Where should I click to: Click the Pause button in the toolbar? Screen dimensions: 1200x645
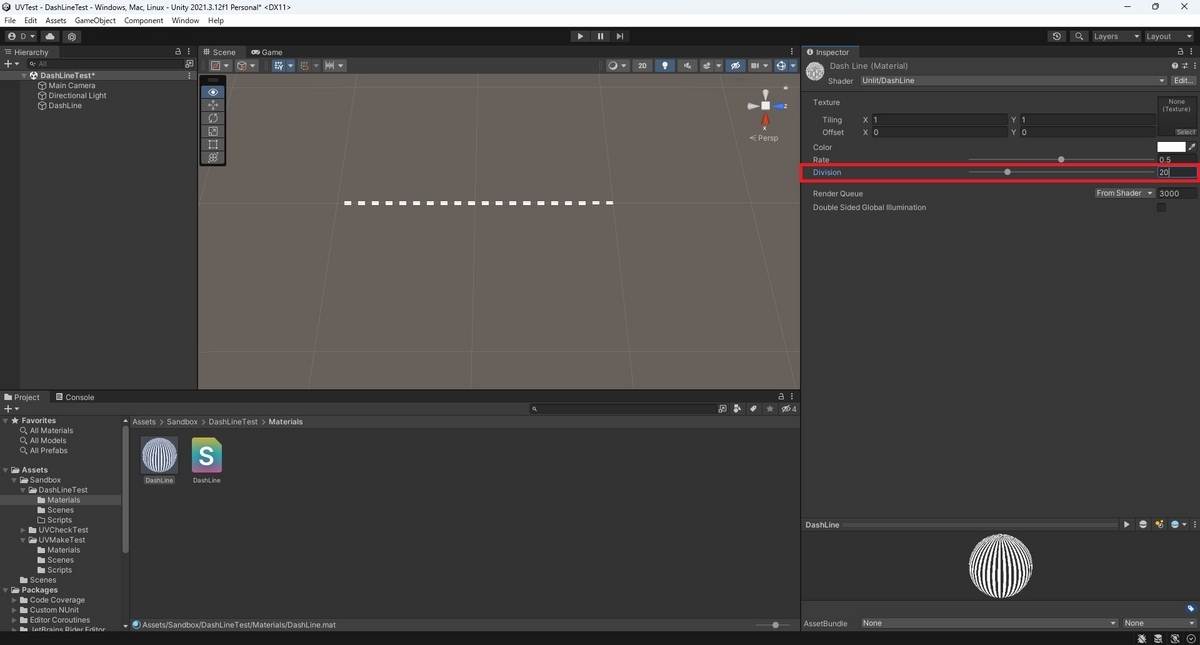click(600, 35)
